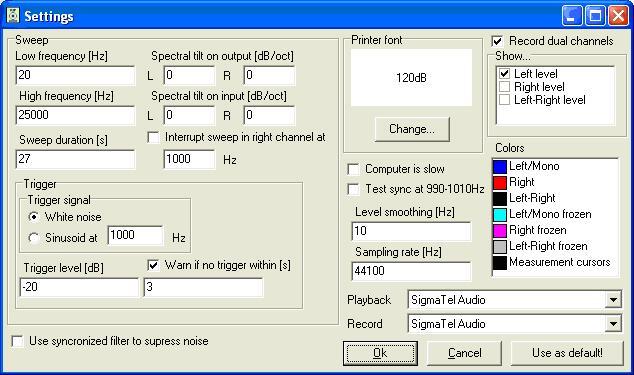Screen dimensions: 634x375
Task: Click the input spectral tilt L field
Action: click(x=189, y=115)
